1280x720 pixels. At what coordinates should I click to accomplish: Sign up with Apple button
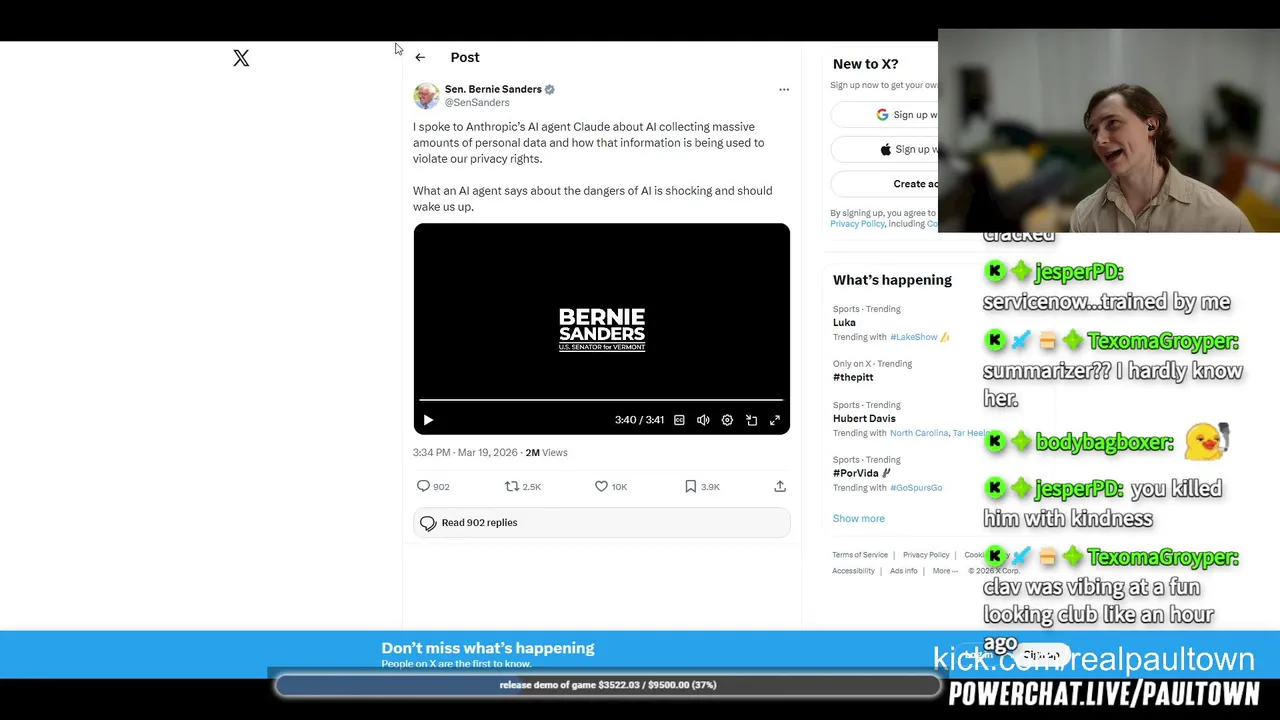[884, 149]
